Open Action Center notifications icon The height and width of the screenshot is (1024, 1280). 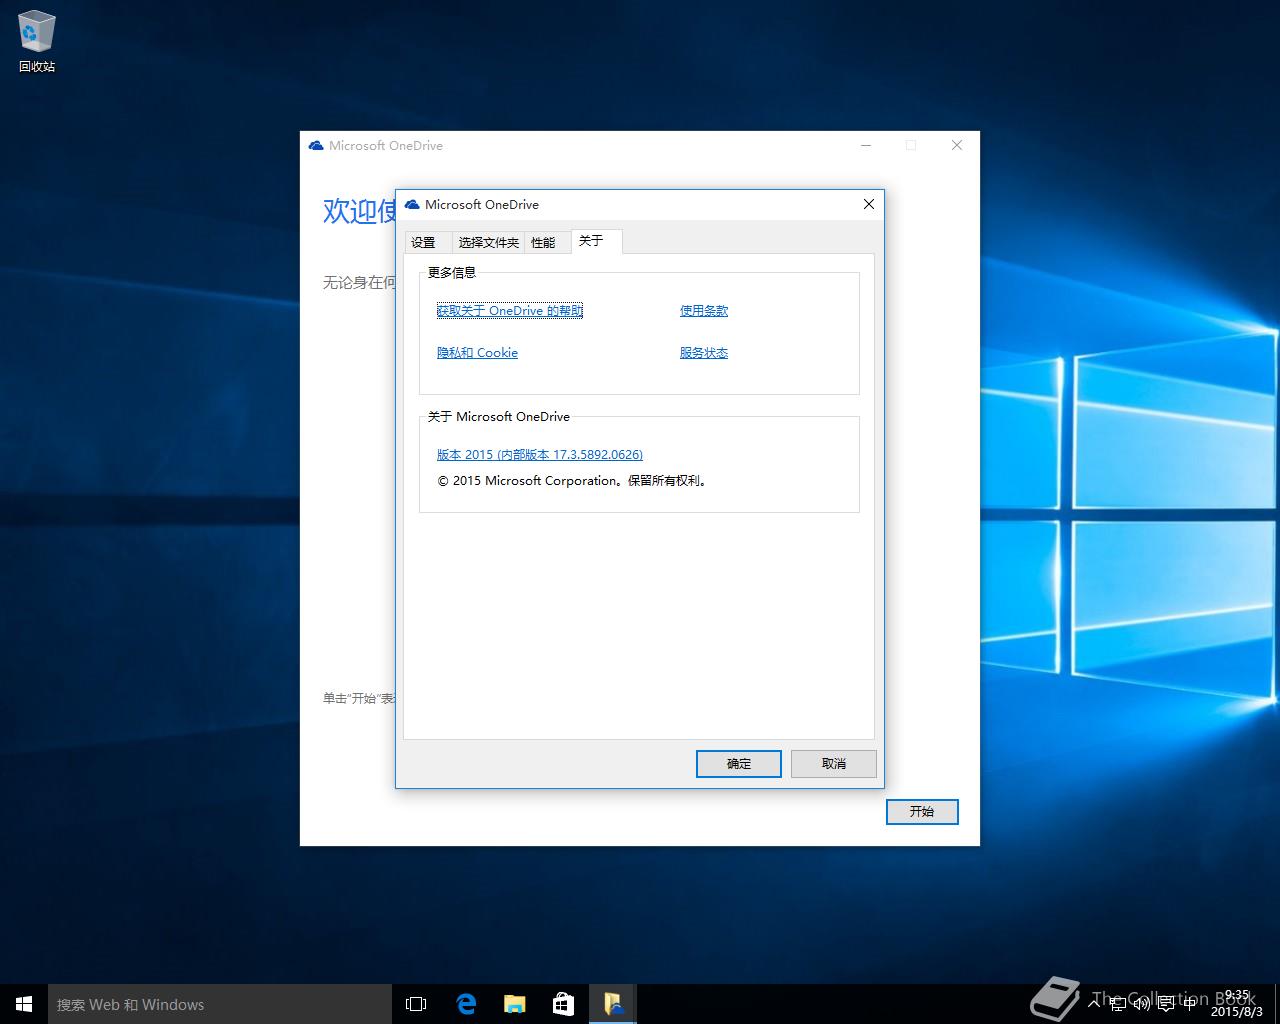[1165, 1003]
